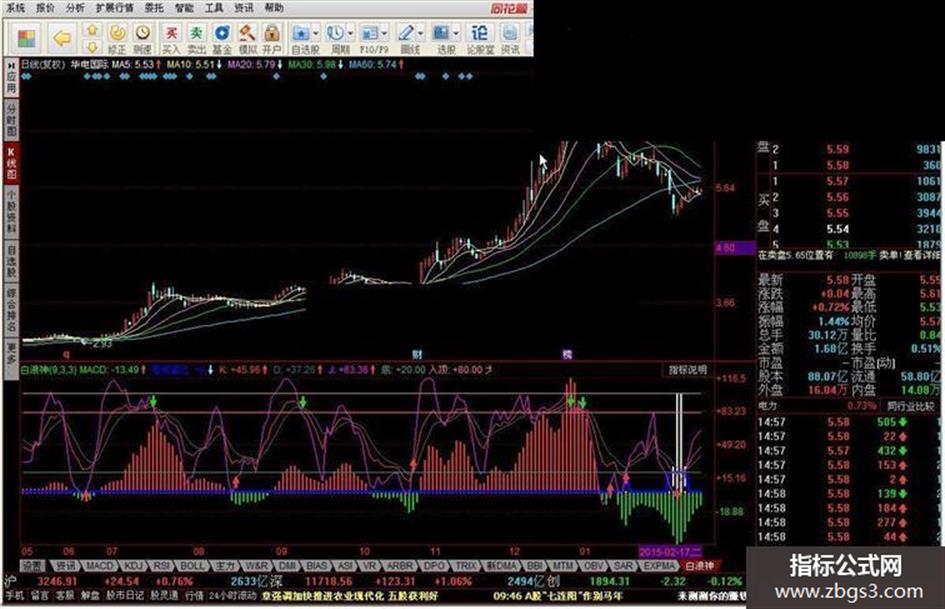Click the 2015-02-17 date marker
The width and height of the screenshot is (945, 609).
670,552
